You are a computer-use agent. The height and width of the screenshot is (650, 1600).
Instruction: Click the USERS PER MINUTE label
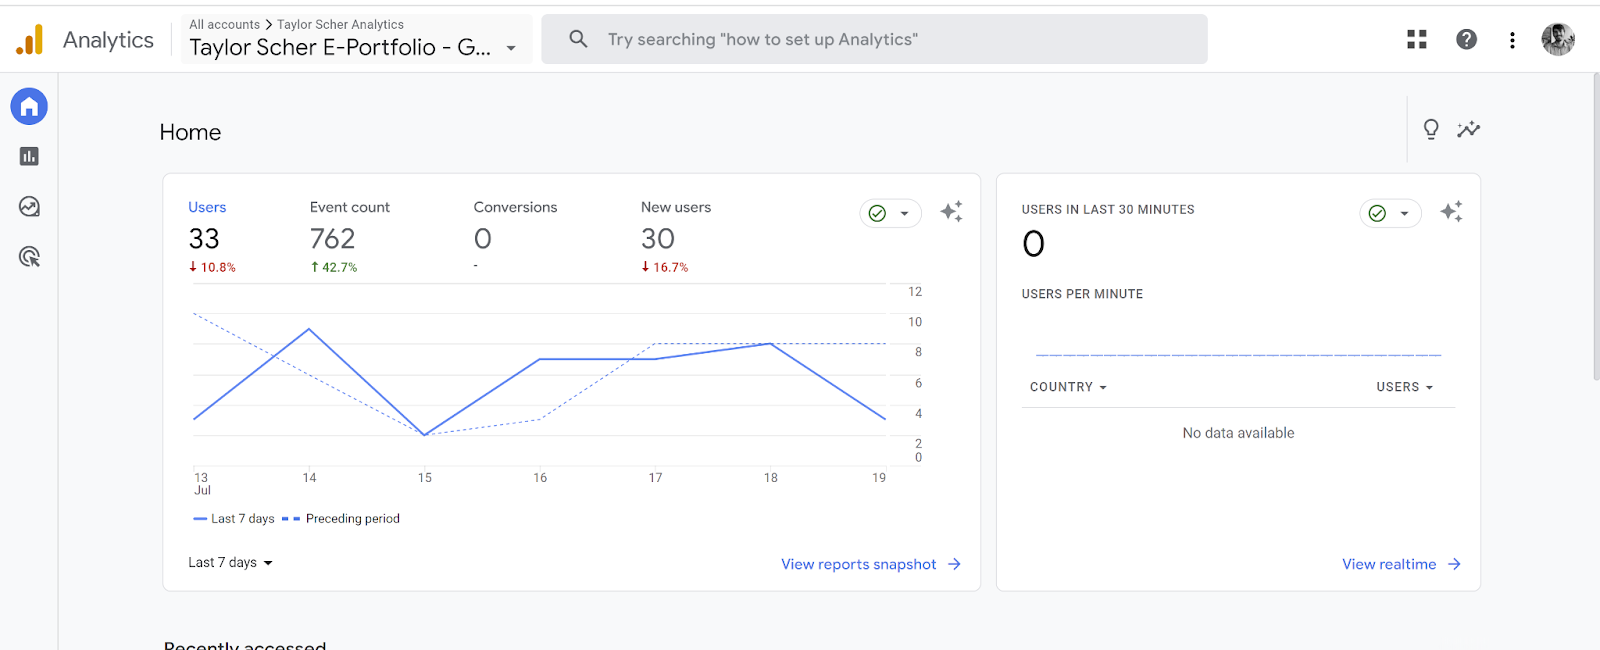point(1082,294)
